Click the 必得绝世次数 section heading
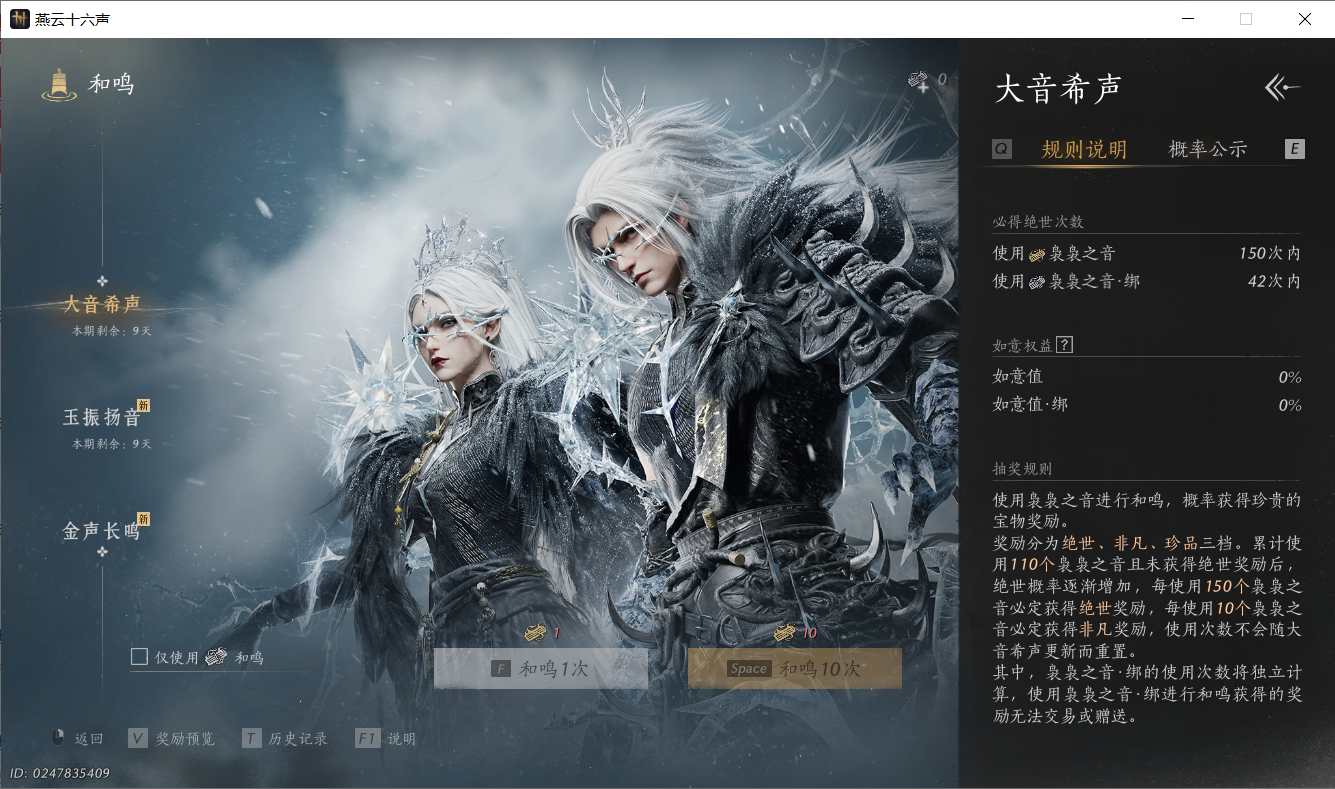Screen dimensions: 1335x789 coord(1038,222)
